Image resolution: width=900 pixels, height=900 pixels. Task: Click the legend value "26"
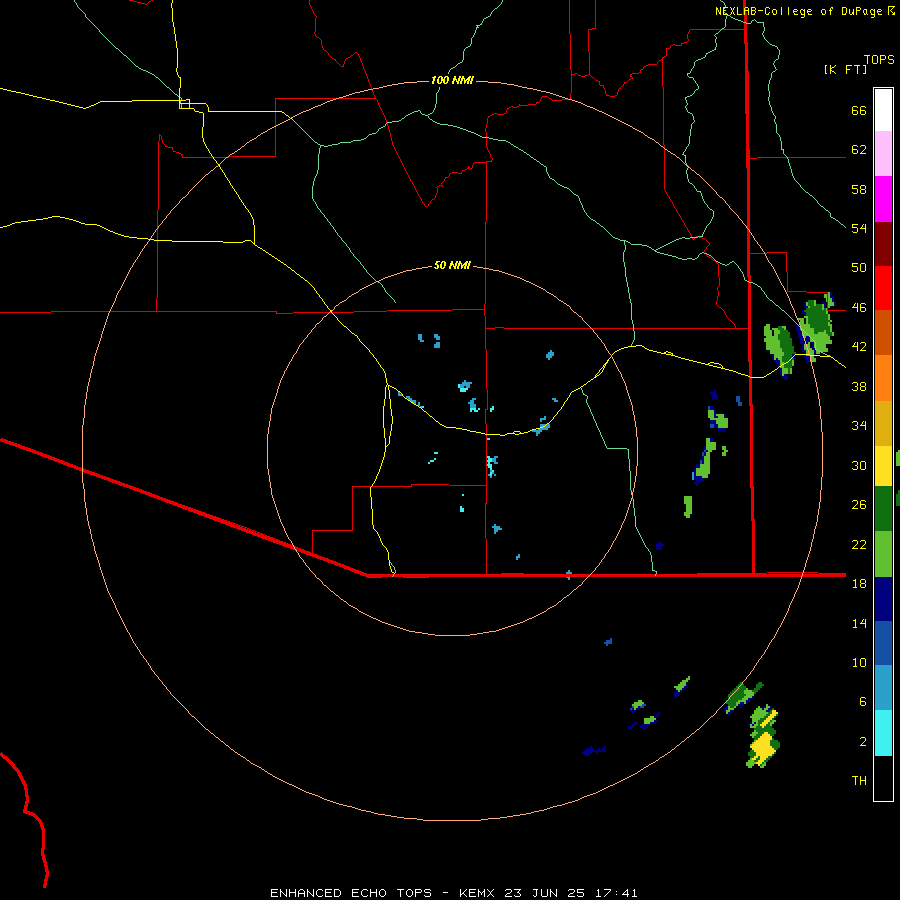click(859, 505)
